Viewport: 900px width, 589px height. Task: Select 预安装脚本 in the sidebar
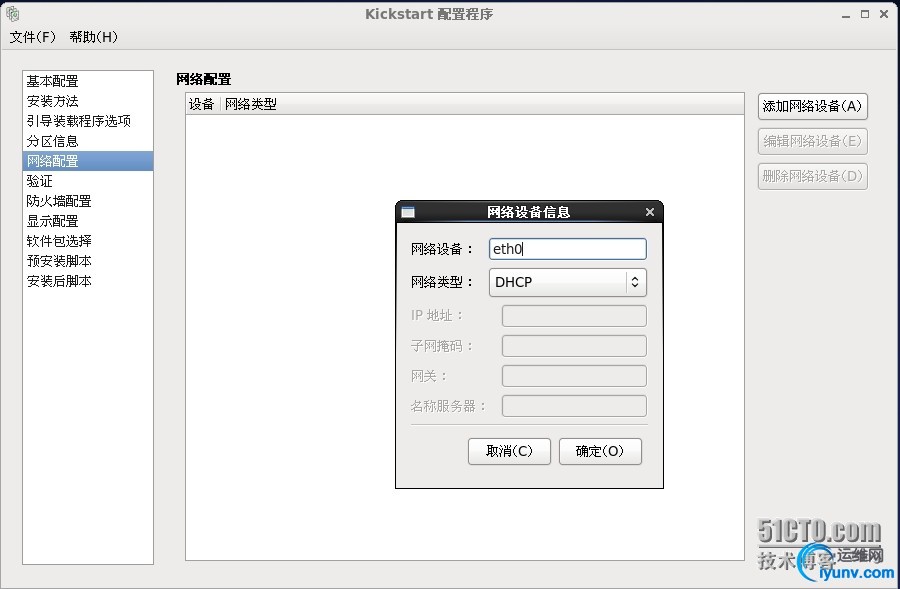pyautogui.click(x=88, y=261)
